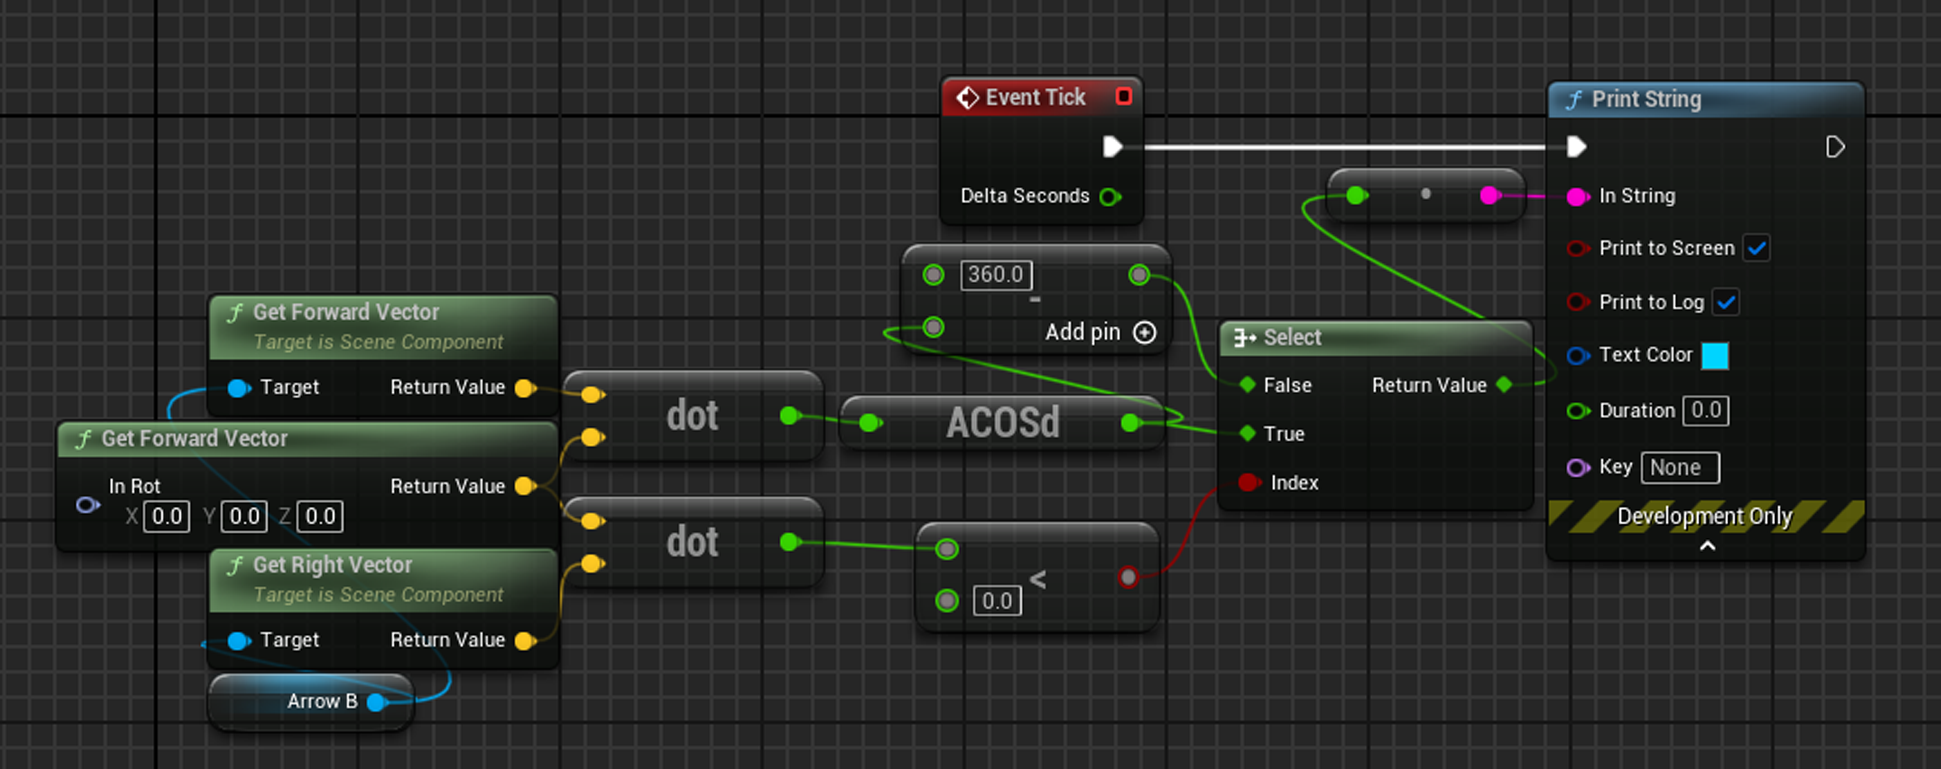
Task: Click the subtract node output pin
Action: coord(1139,274)
